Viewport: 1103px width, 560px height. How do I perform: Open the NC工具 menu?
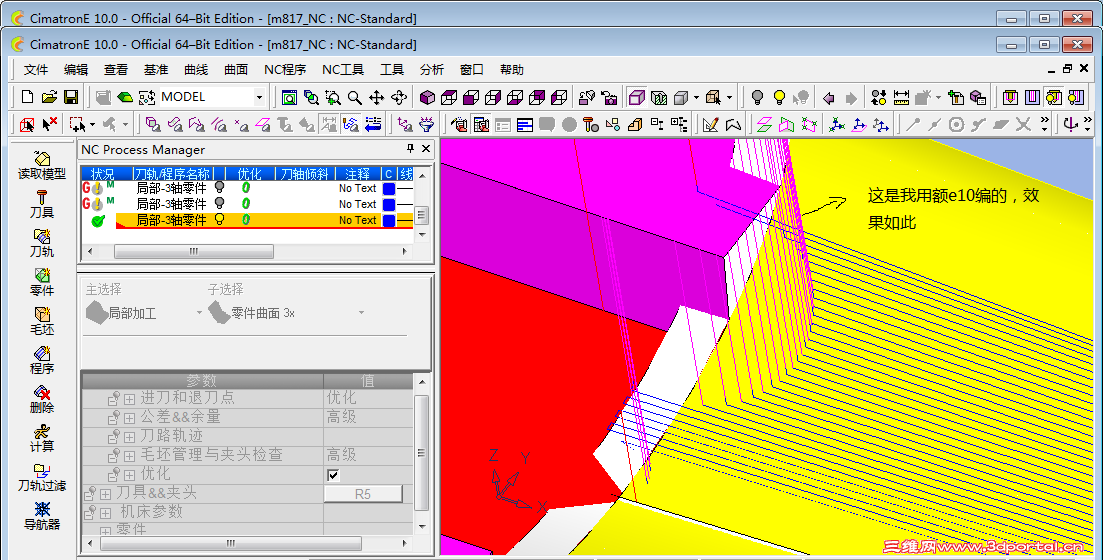(x=343, y=70)
